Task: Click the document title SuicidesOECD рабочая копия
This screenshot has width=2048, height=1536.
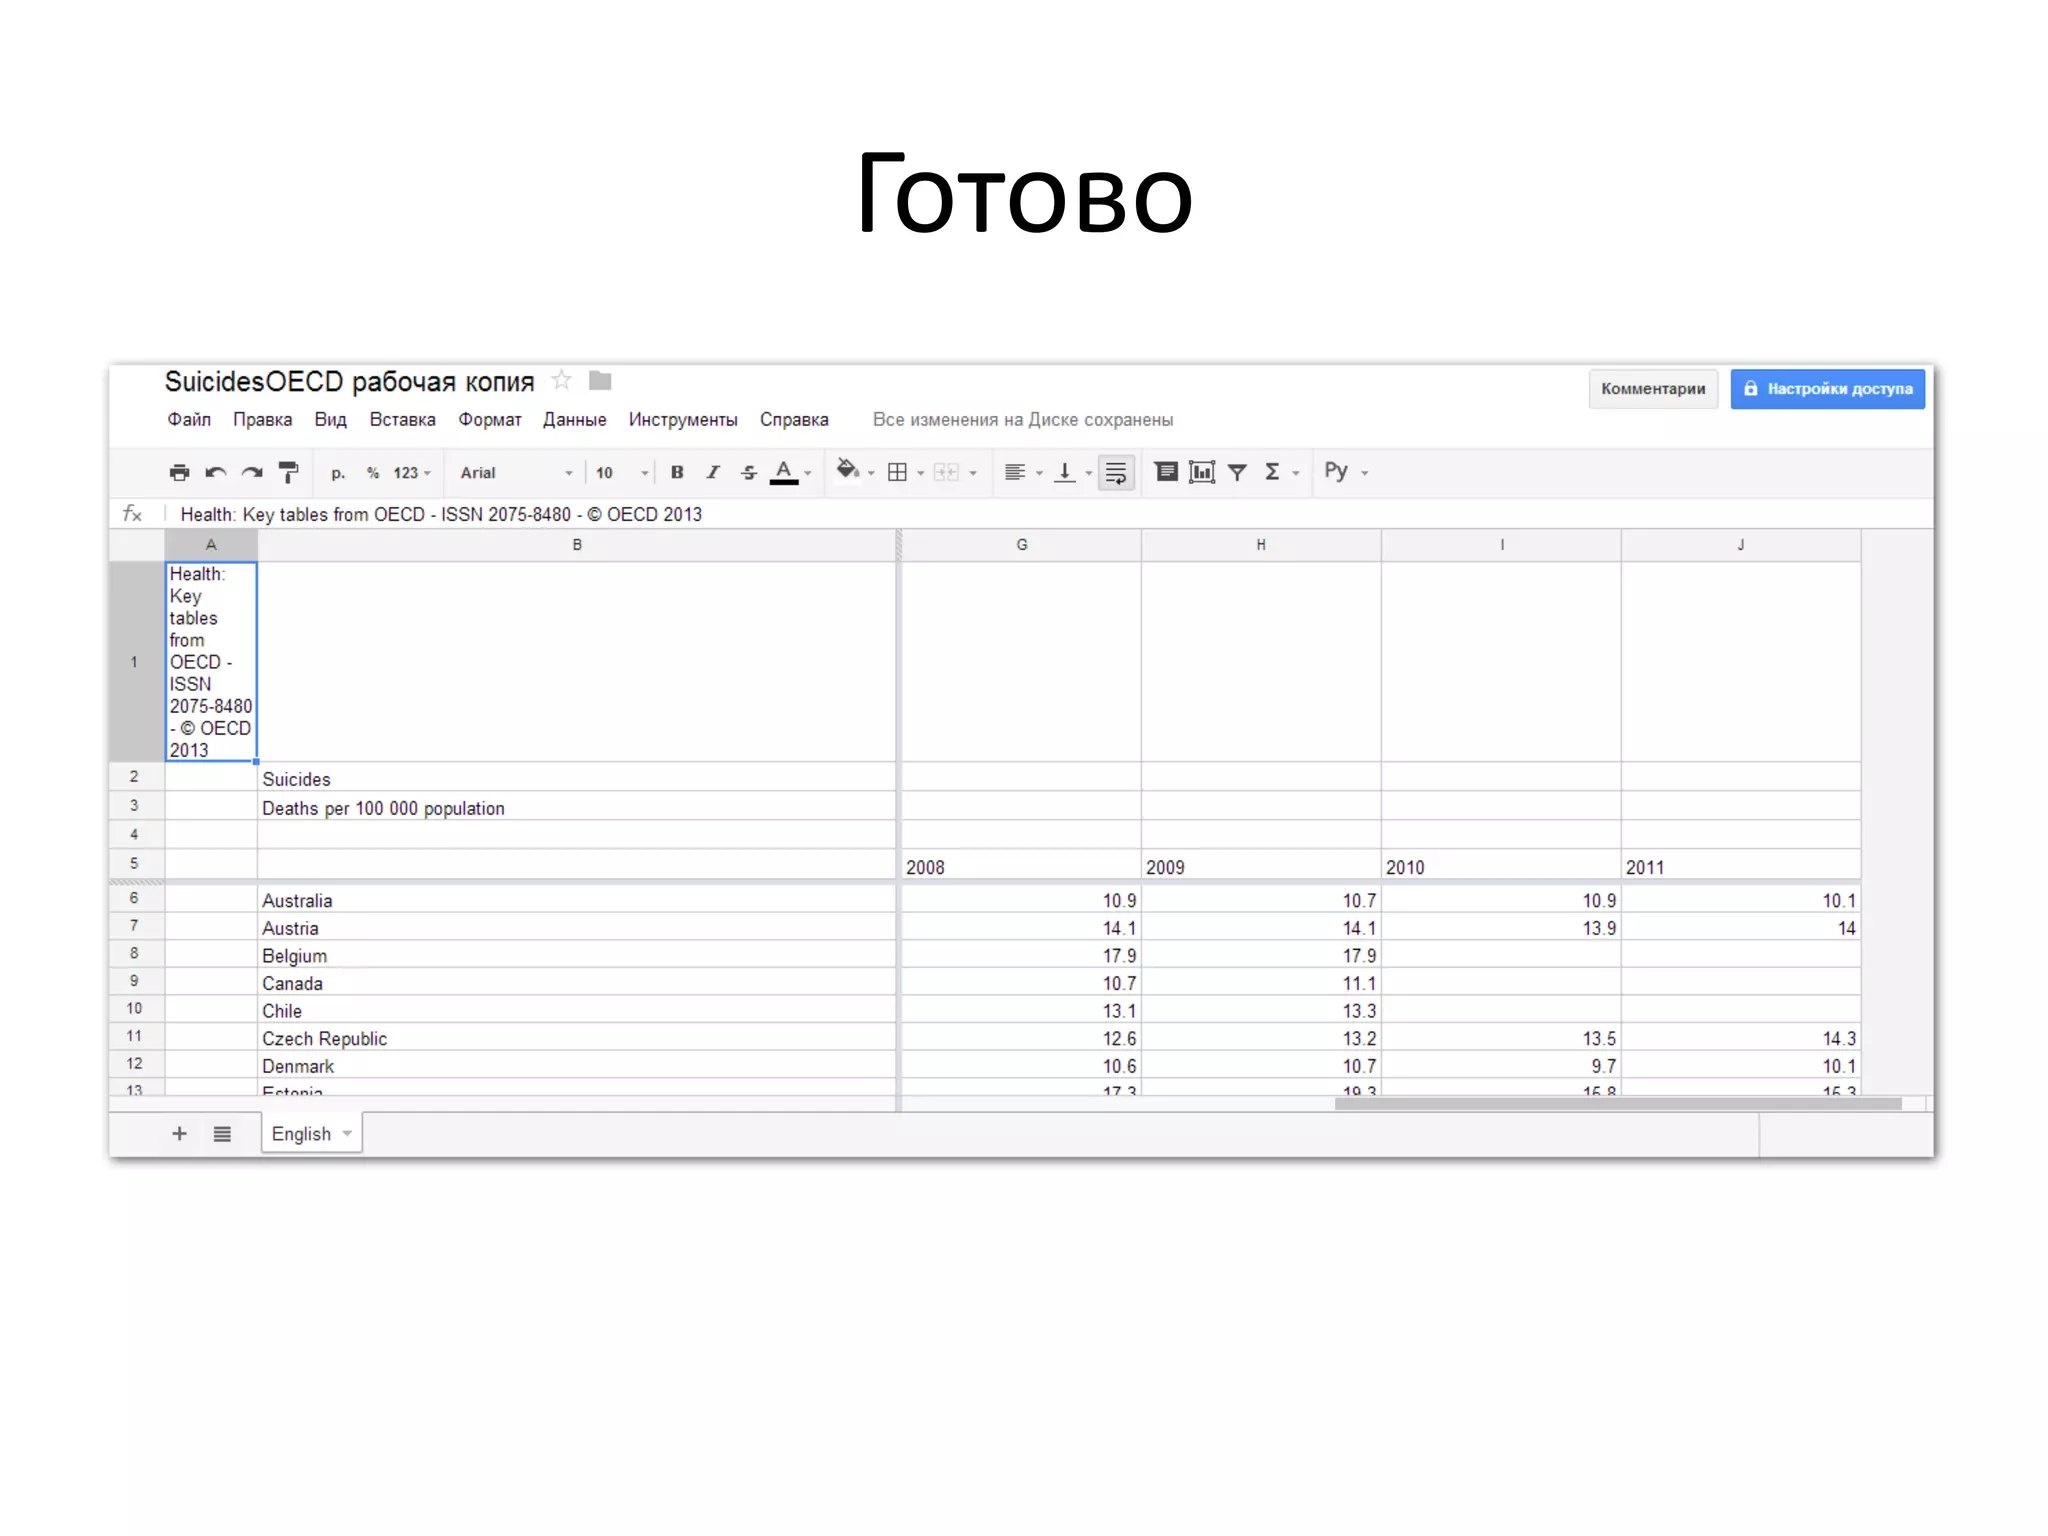Action: coord(349,382)
